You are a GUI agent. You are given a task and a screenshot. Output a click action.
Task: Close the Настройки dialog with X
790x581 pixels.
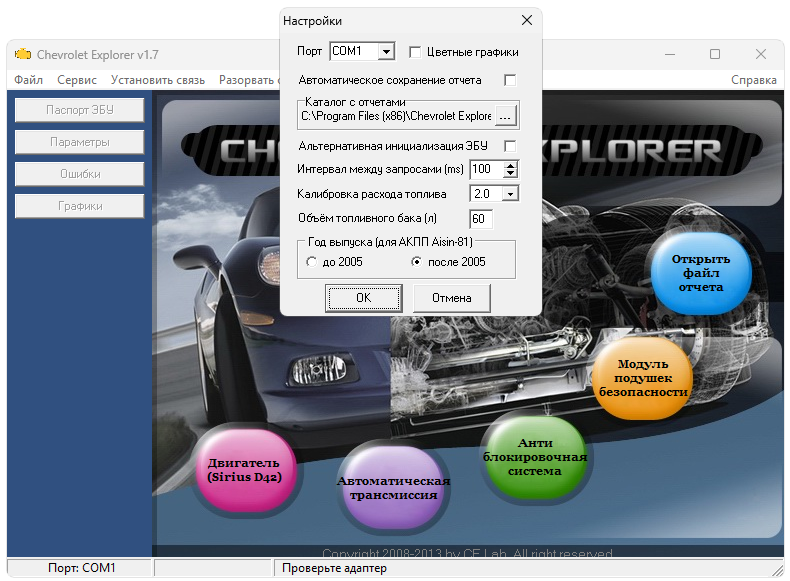tap(527, 21)
